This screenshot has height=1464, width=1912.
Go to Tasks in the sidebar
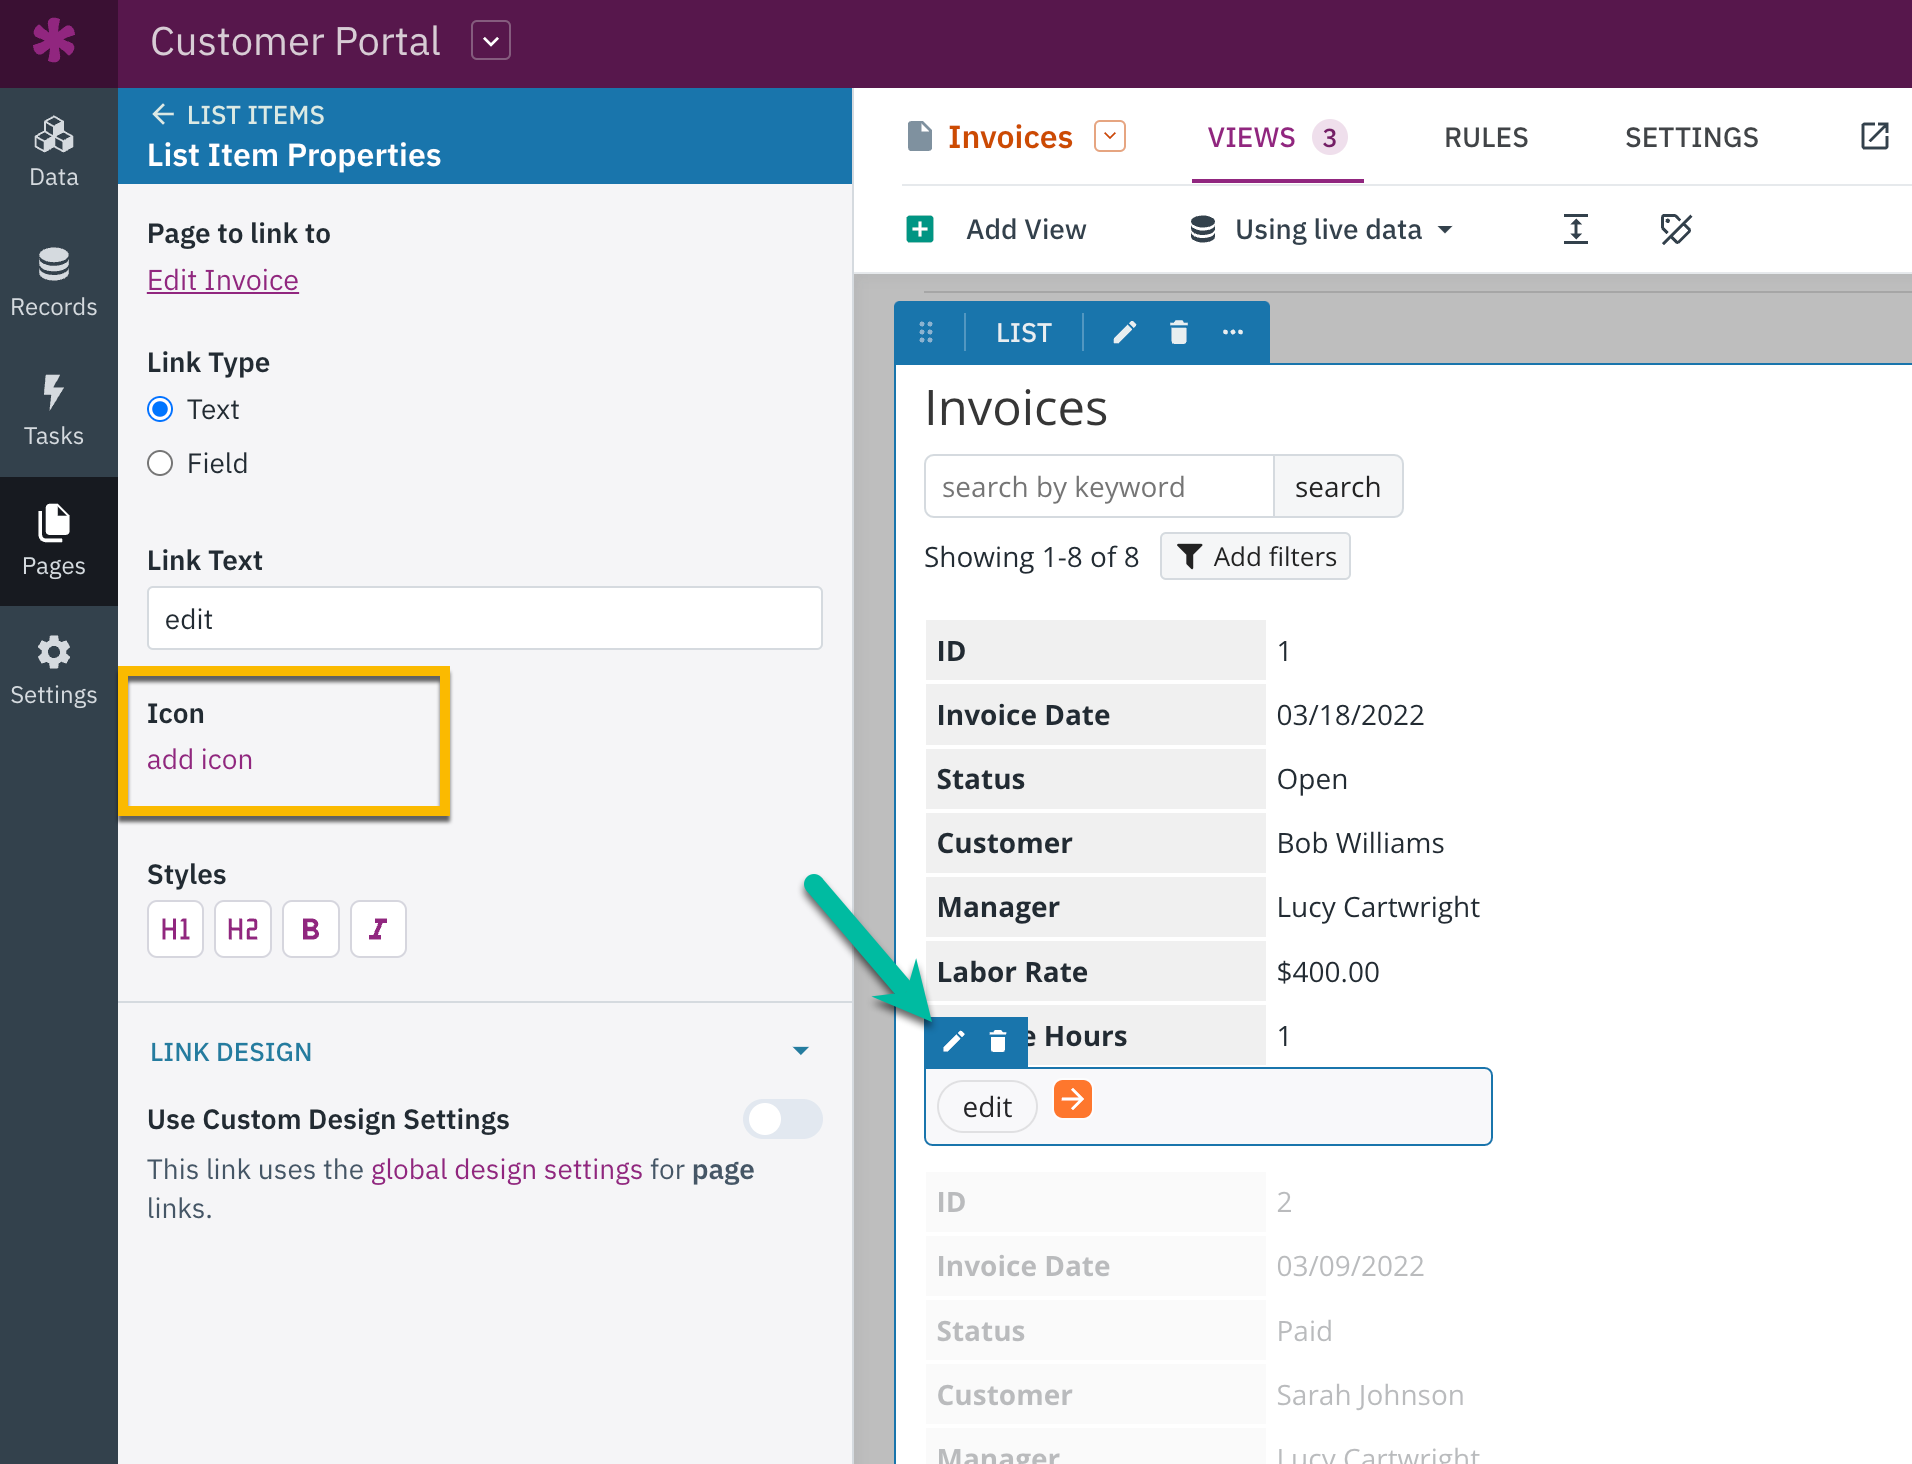click(54, 411)
